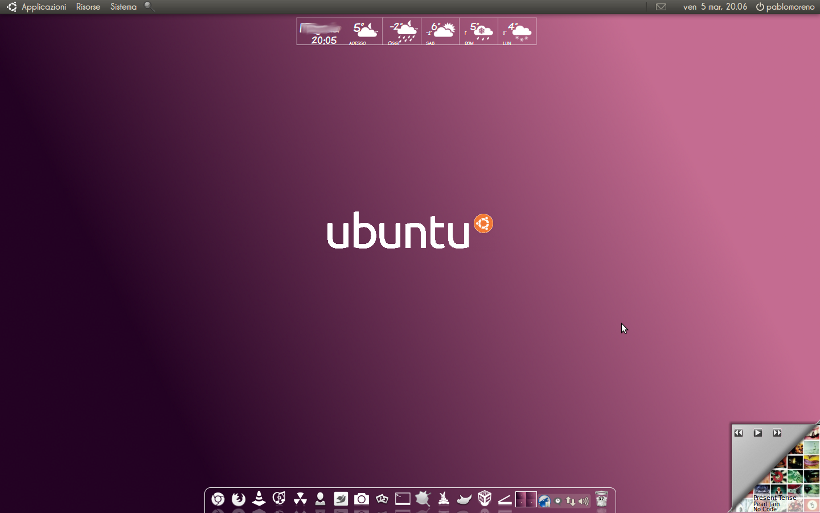The width and height of the screenshot is (820, 513).
Task: Skip to previous track in music widget
Action: pyautogui.click(x=738, y=433)
